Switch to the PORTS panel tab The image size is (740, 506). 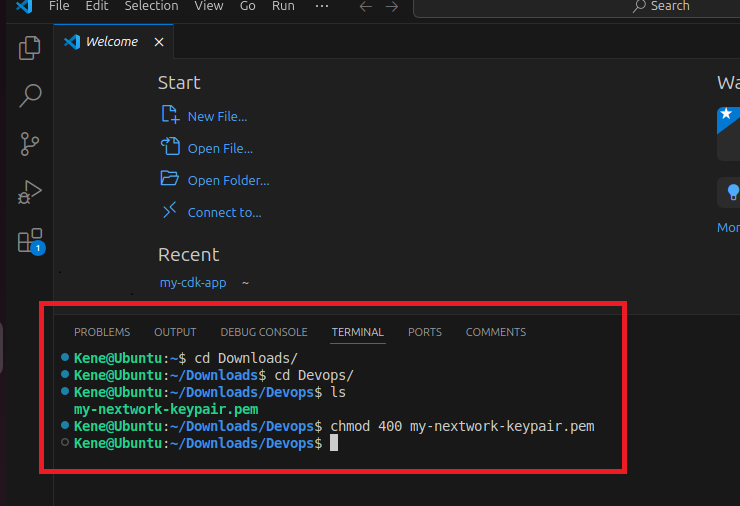[x=425, y=332]
